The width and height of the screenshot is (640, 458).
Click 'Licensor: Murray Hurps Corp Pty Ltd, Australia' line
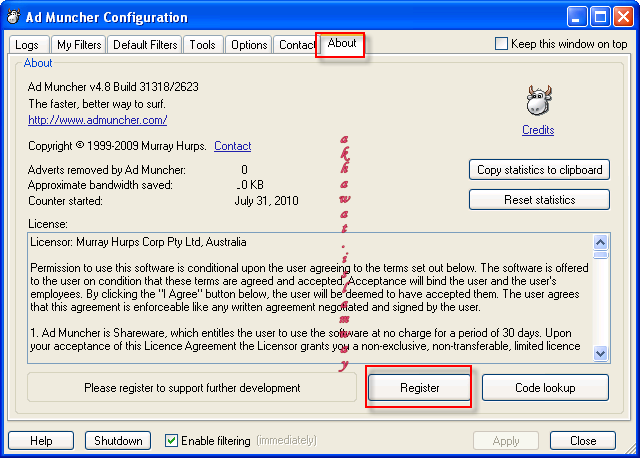(138, 242)
